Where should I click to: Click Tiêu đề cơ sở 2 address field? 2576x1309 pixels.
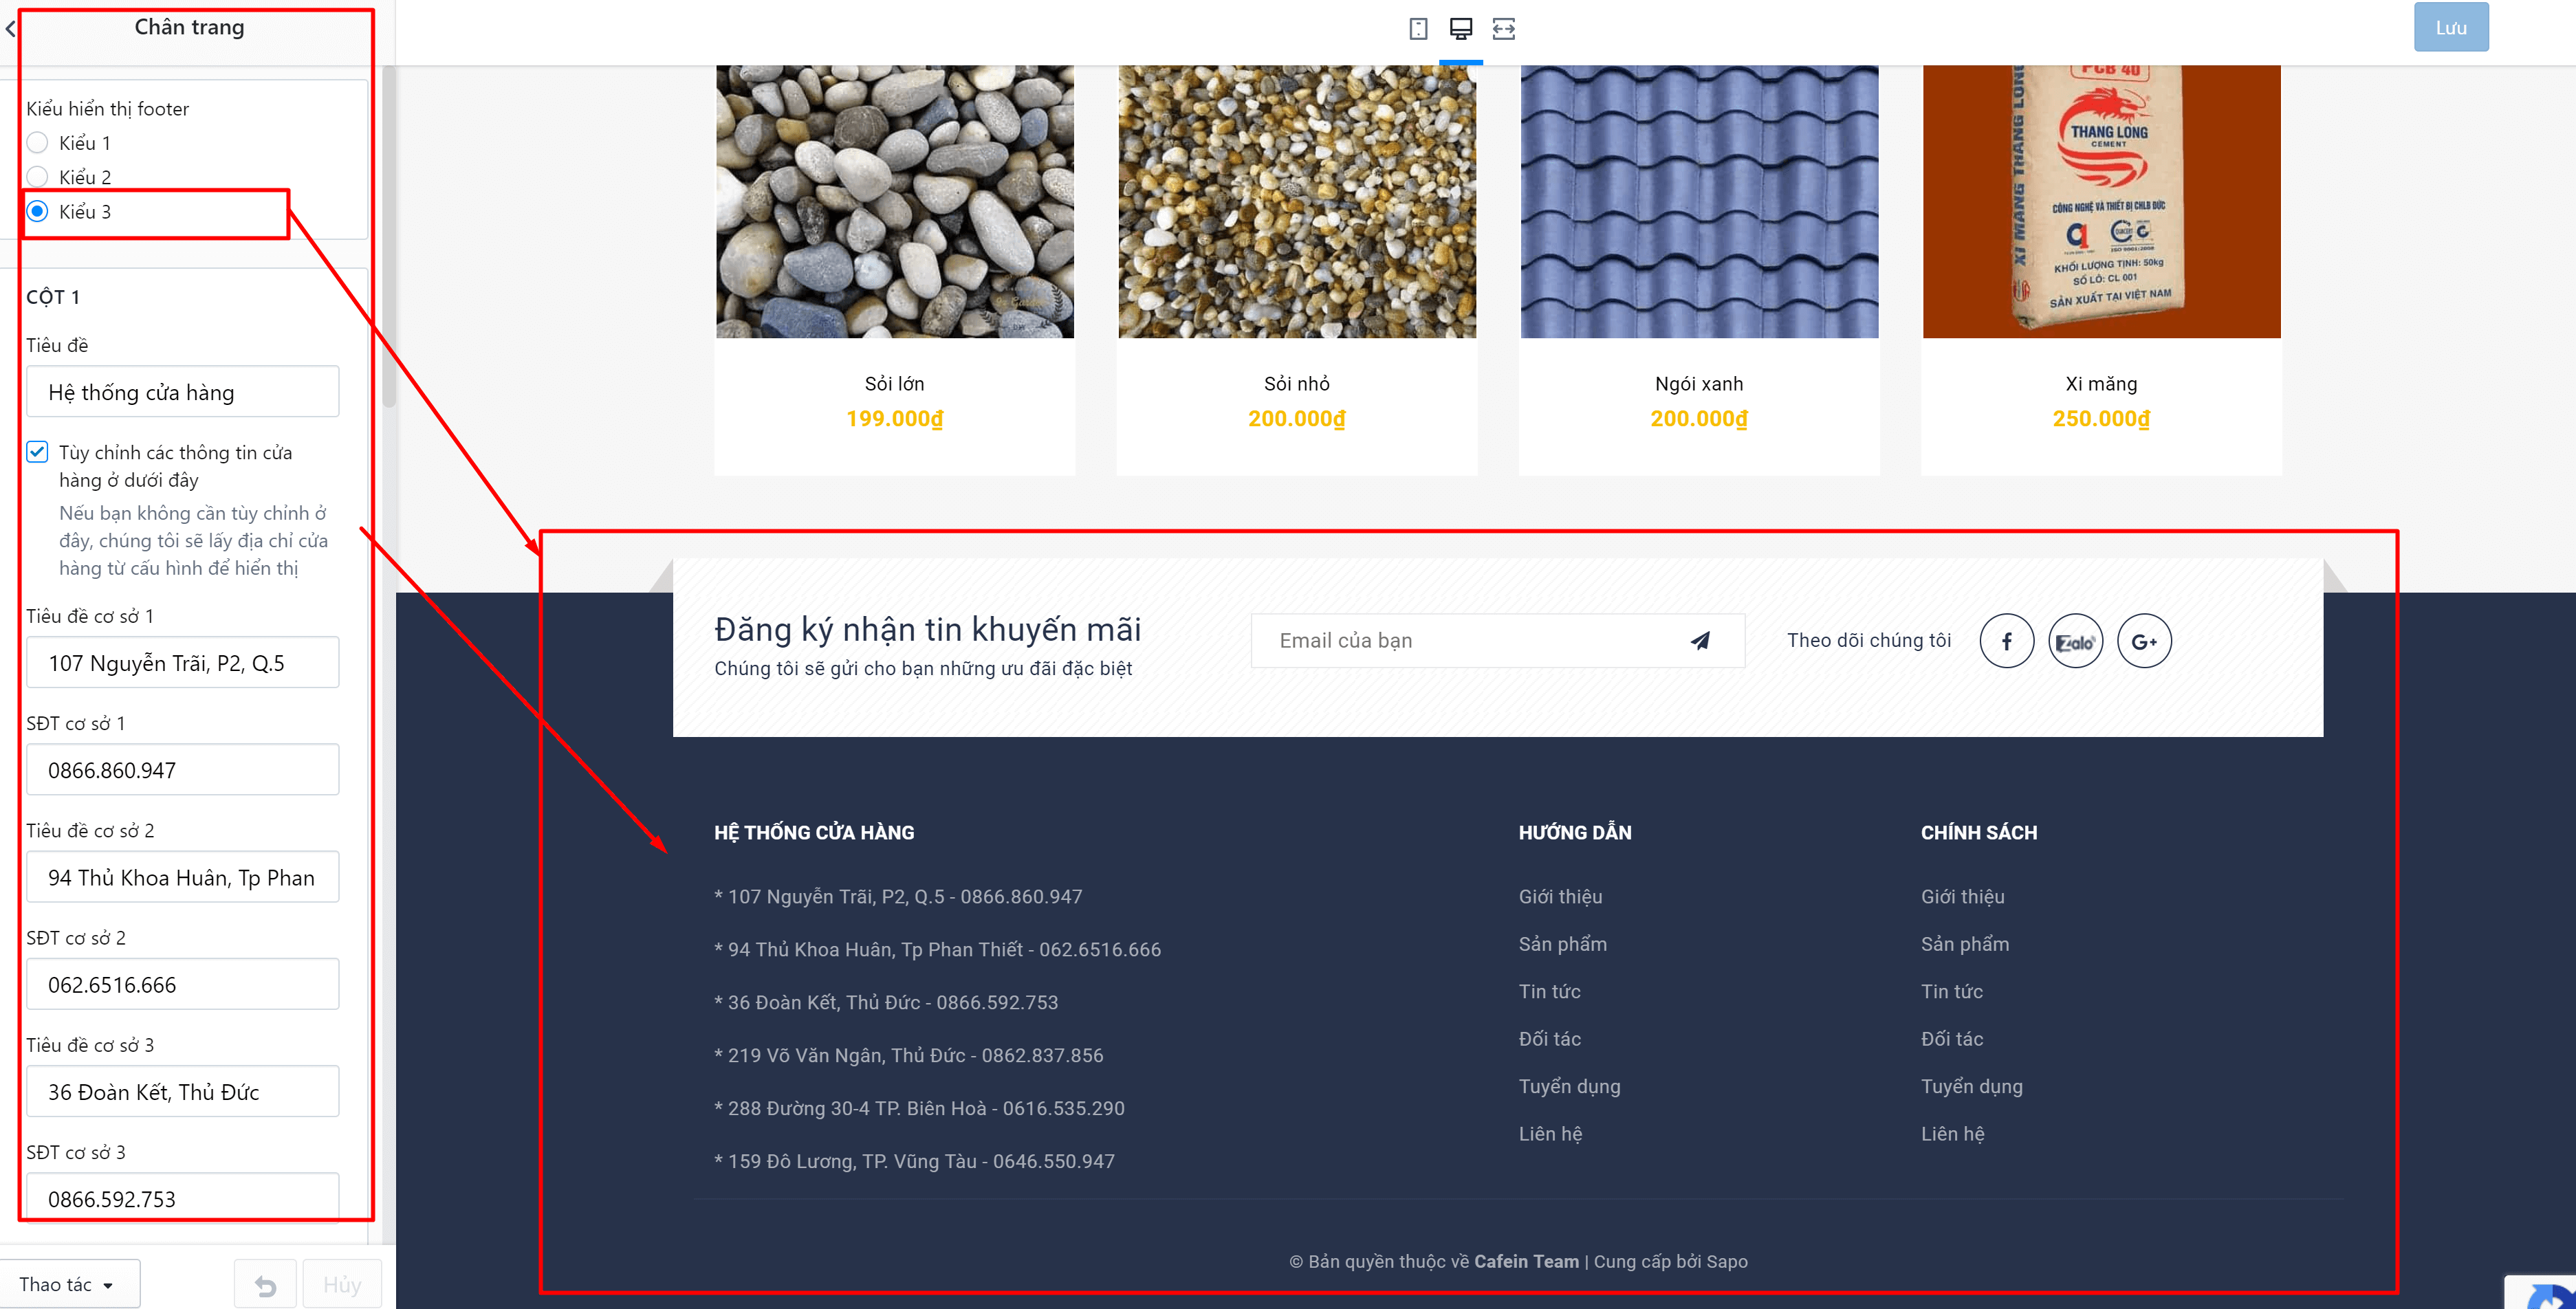[183, 877]
